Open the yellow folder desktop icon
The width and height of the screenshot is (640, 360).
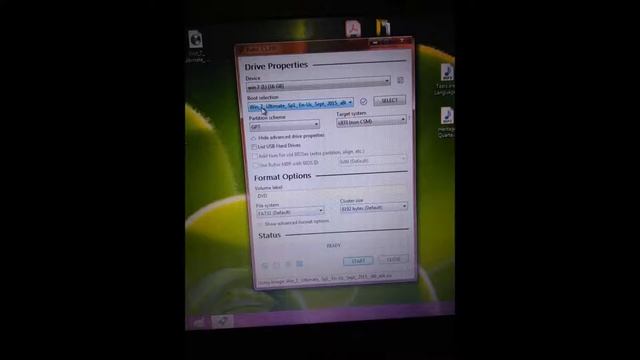click(383, 28)
